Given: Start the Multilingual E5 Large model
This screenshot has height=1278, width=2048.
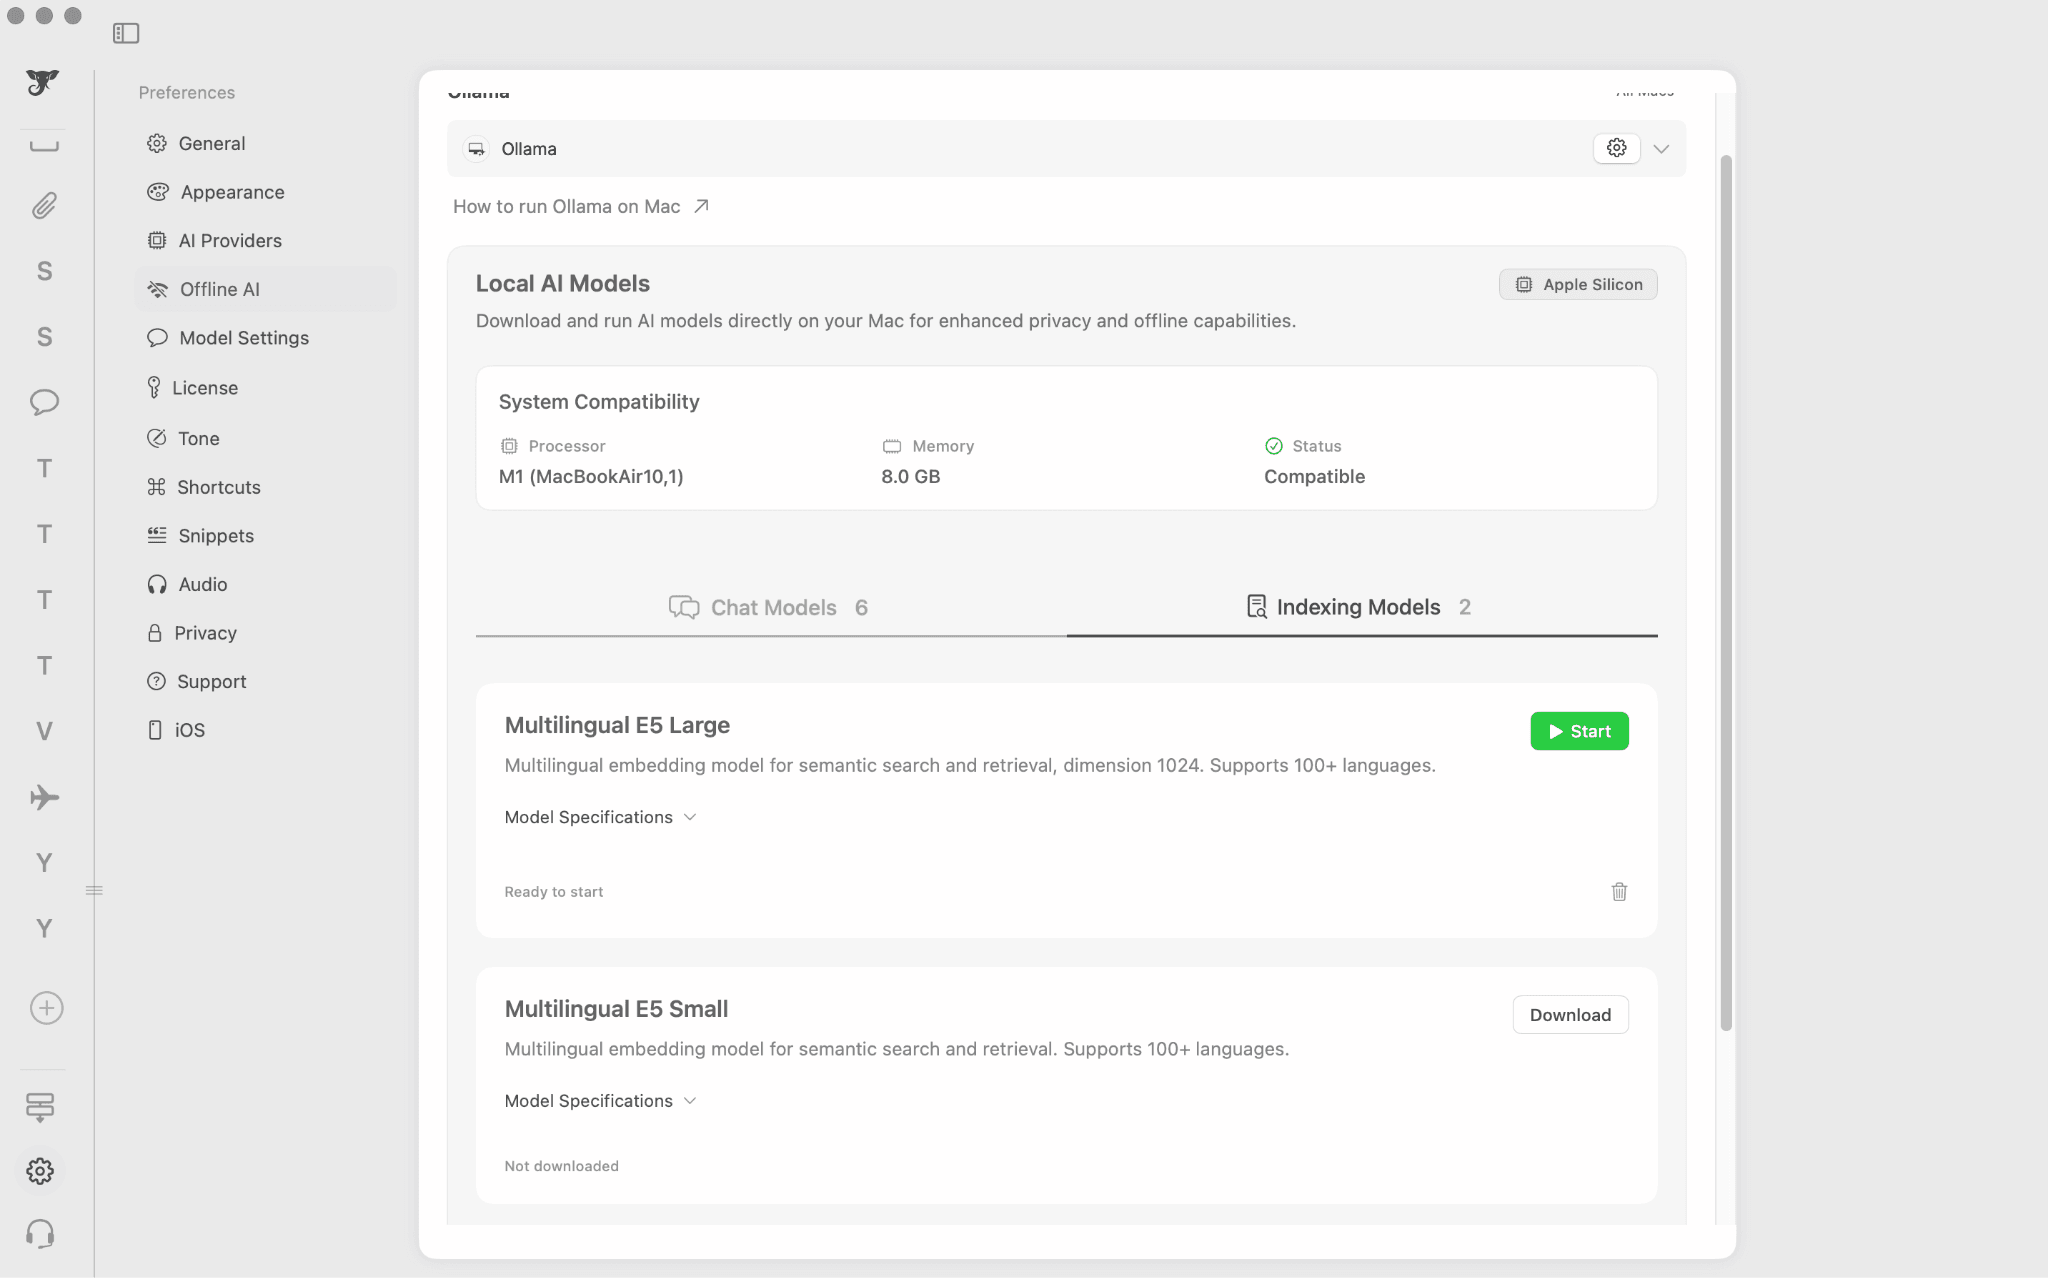Looking at the screenshot, I should pyautogui.click(x=1579, y=731).
